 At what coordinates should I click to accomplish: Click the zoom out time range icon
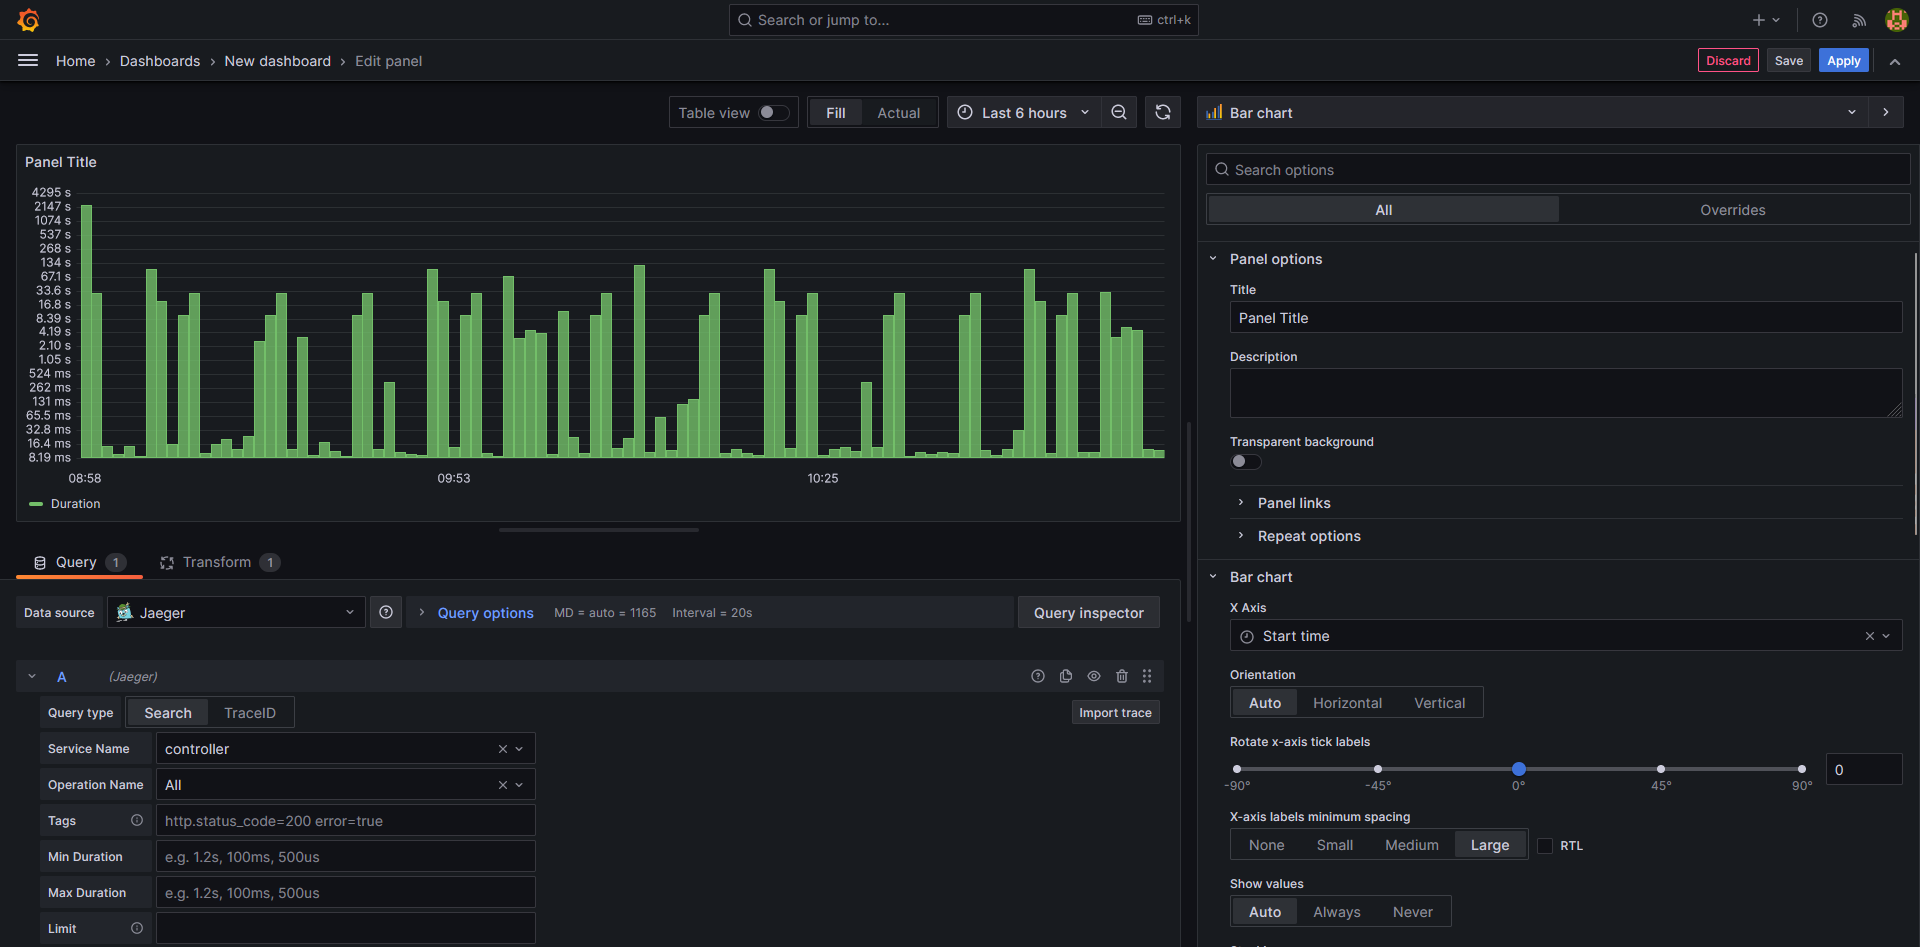[x=1119, y=113]
